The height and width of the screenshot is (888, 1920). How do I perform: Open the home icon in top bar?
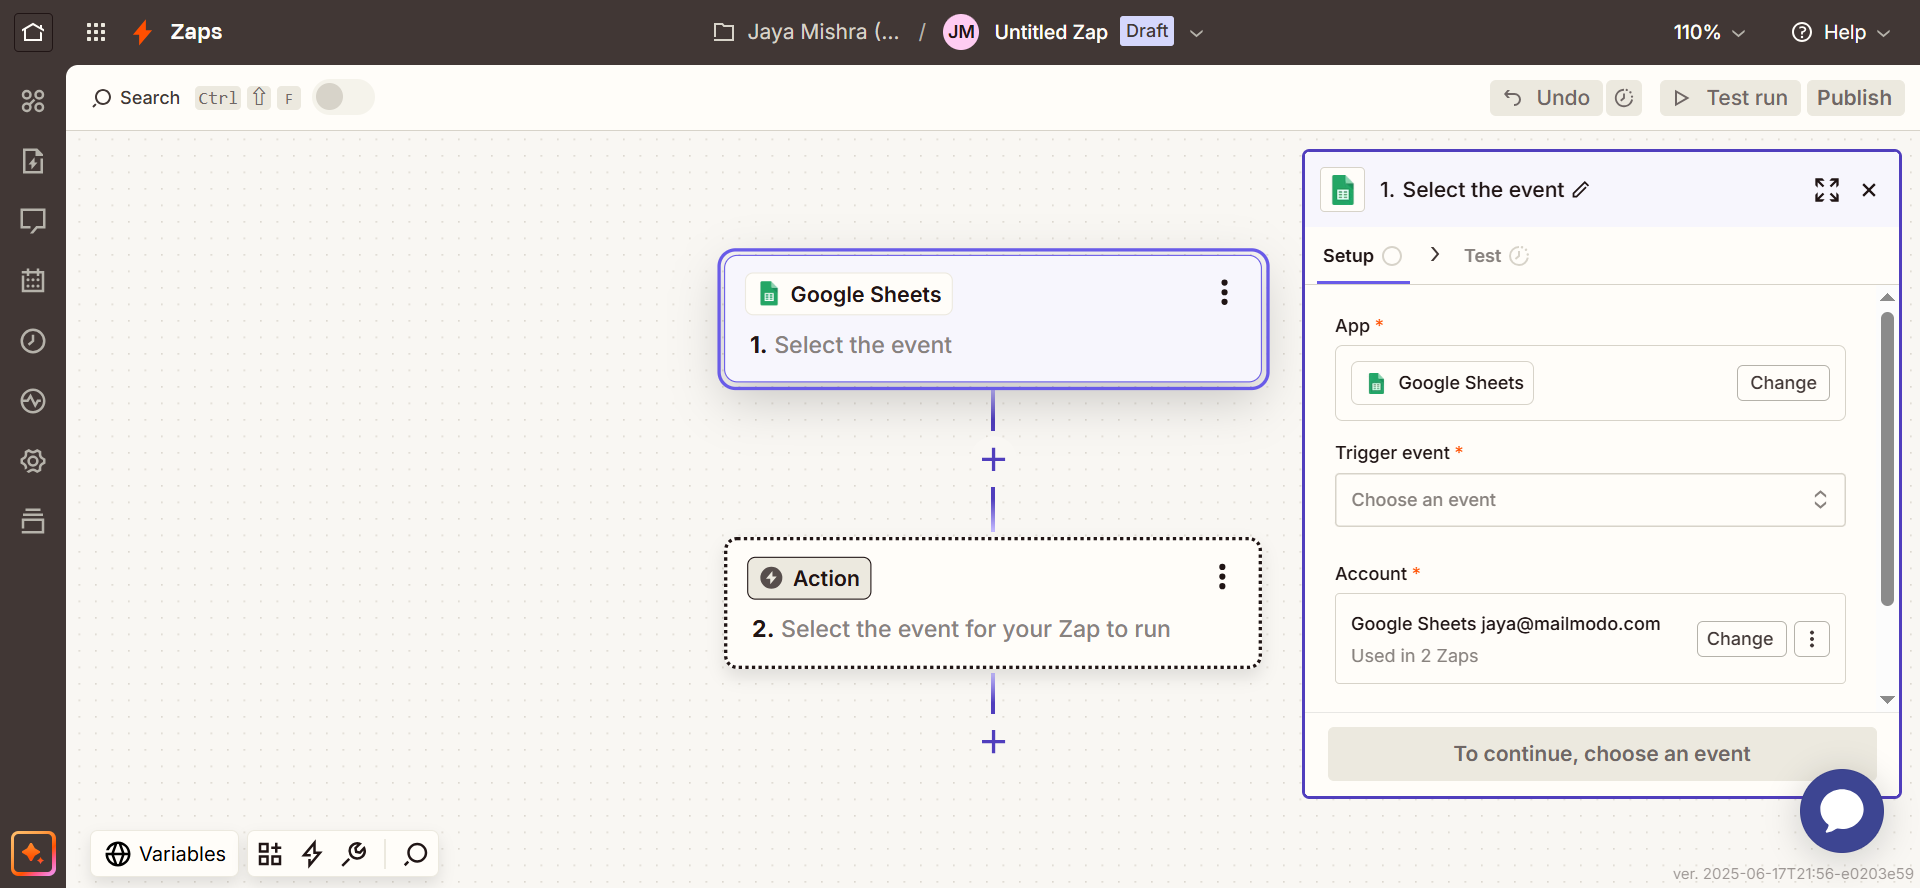[x=33, y=32]
